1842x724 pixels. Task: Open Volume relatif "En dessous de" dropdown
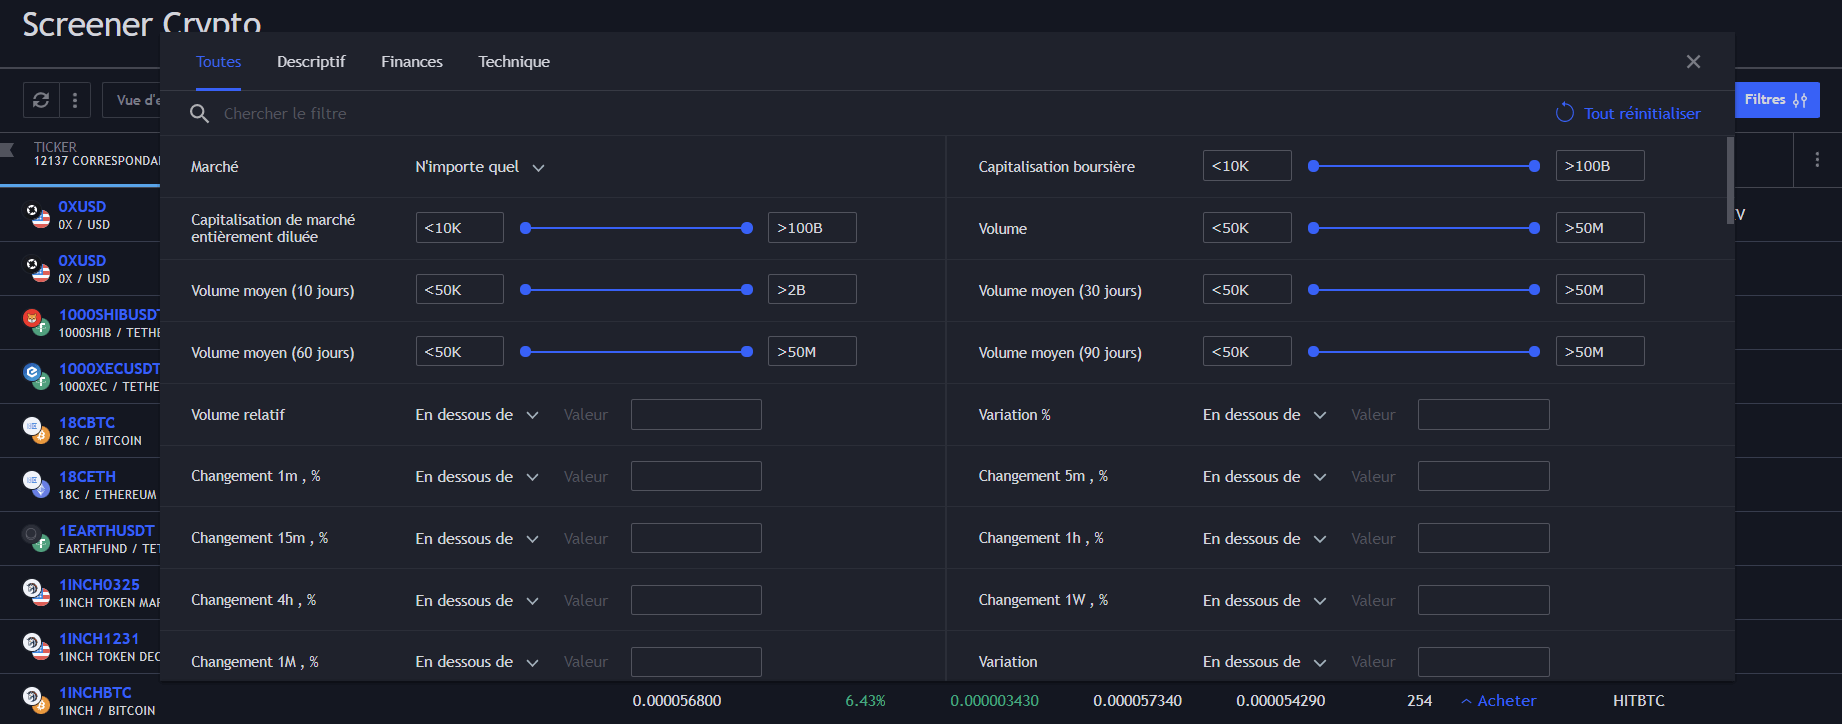click(477, 415)
